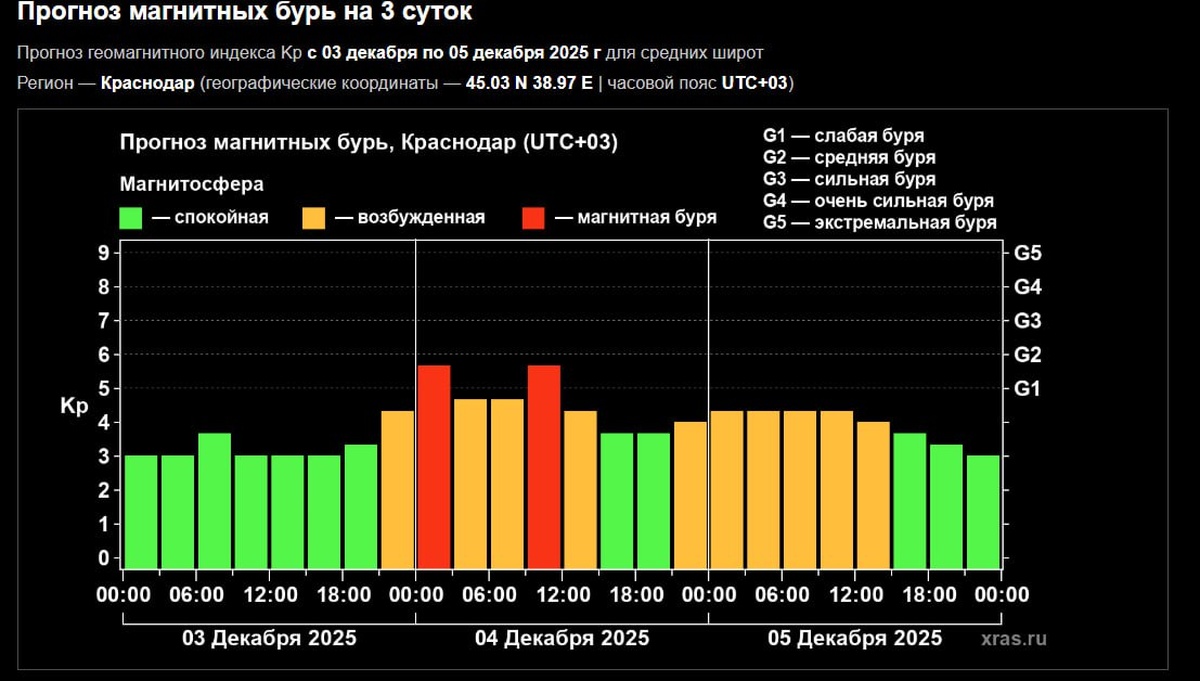Select the '04 Декабря 2025' date label
The width and height of the screenshot is (1200, 681).
(562, 638)
